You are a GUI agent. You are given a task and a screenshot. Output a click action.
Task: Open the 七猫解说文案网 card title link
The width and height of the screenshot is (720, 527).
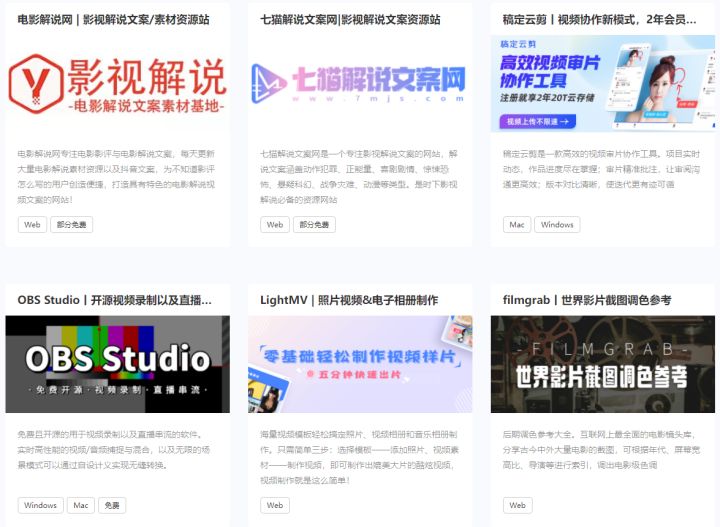(x=350, y=20)
